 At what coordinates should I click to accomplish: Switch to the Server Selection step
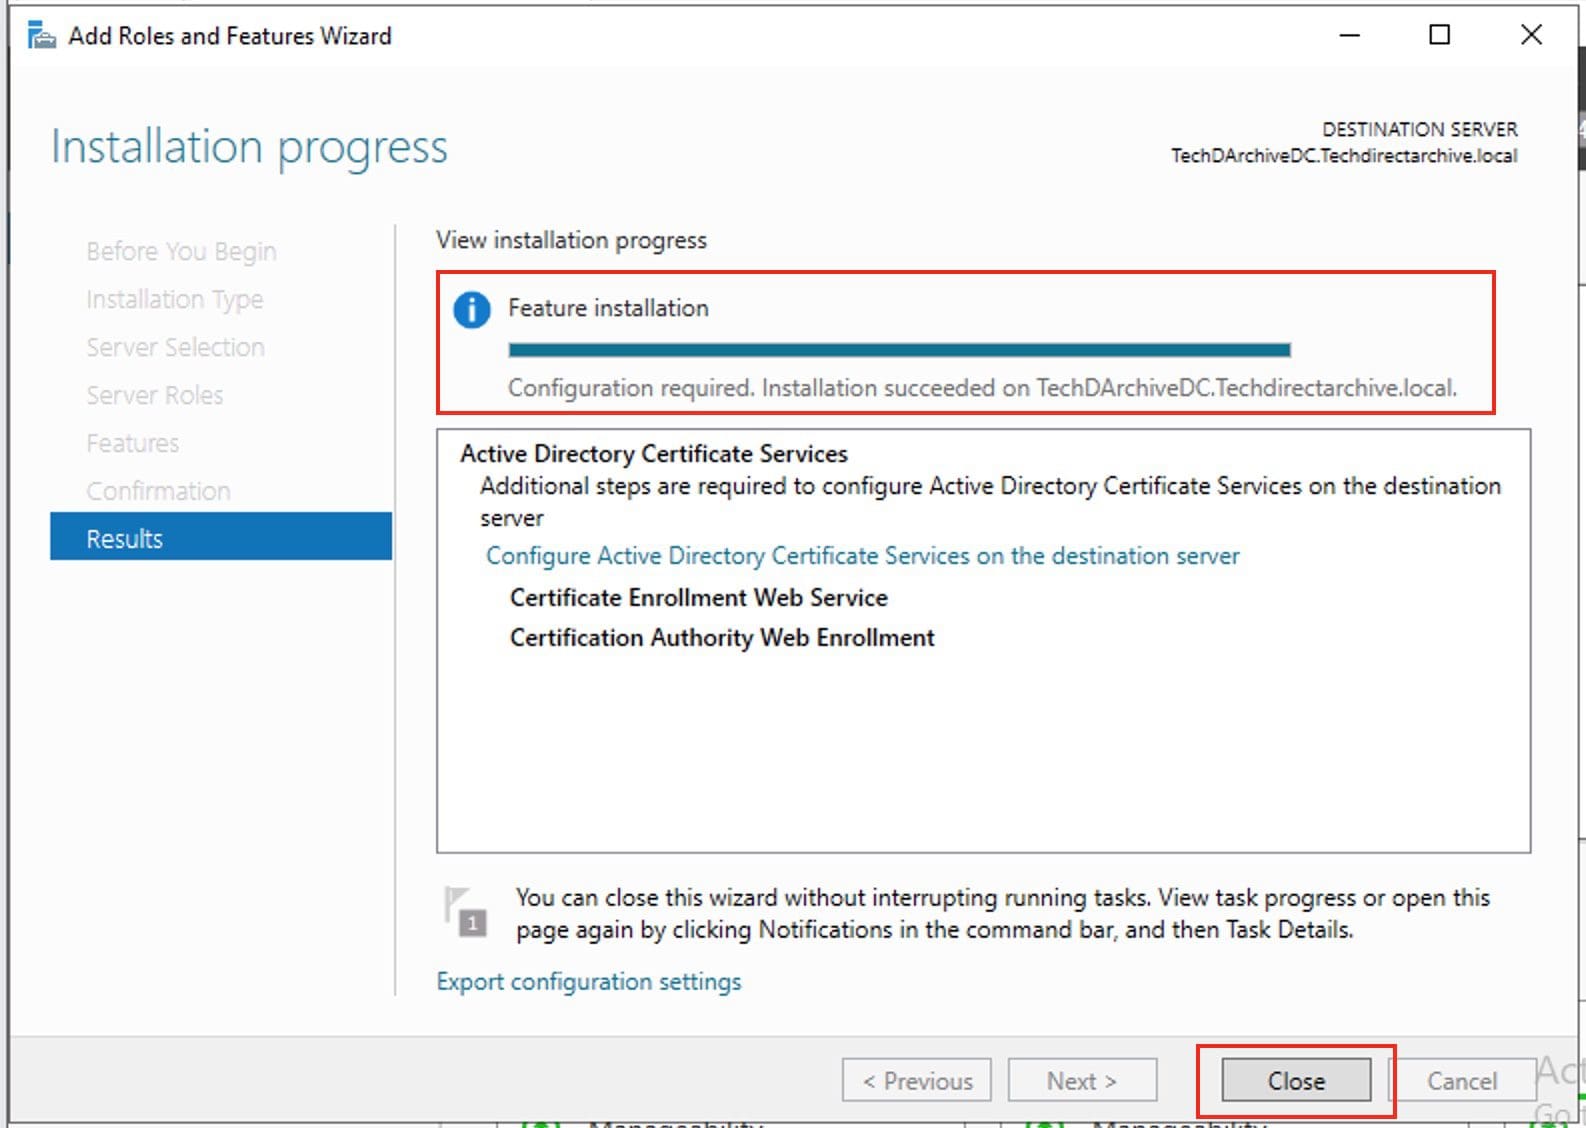(x=175, y=347)
